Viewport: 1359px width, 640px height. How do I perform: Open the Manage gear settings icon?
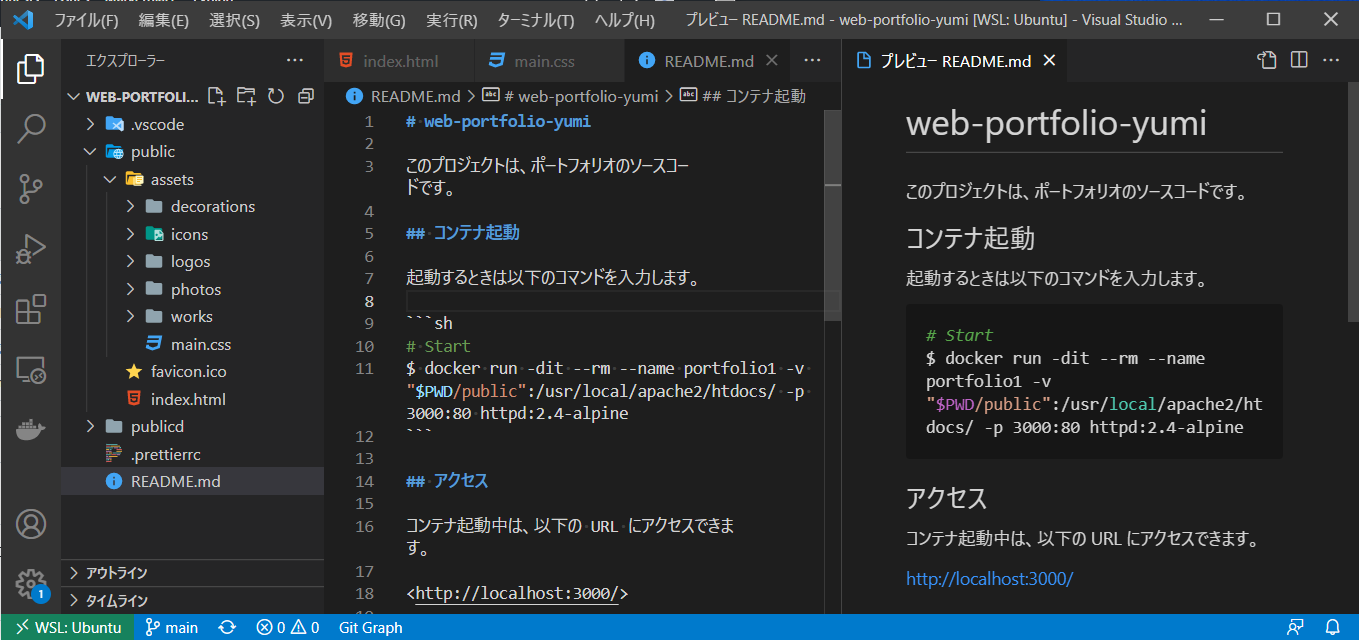point(31,583)
